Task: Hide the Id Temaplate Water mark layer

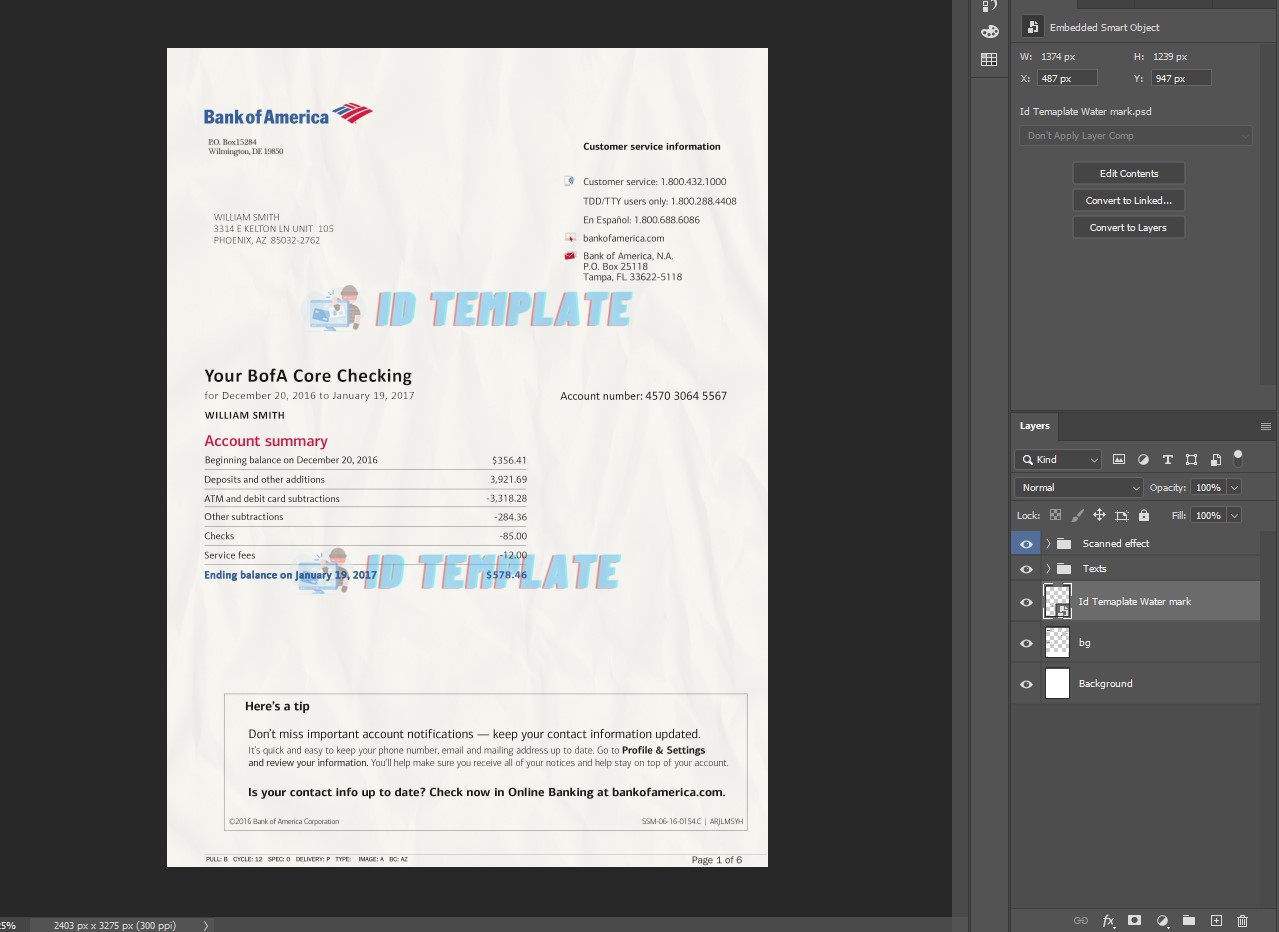Action: pyautogui.click(x=1026, y=602)
